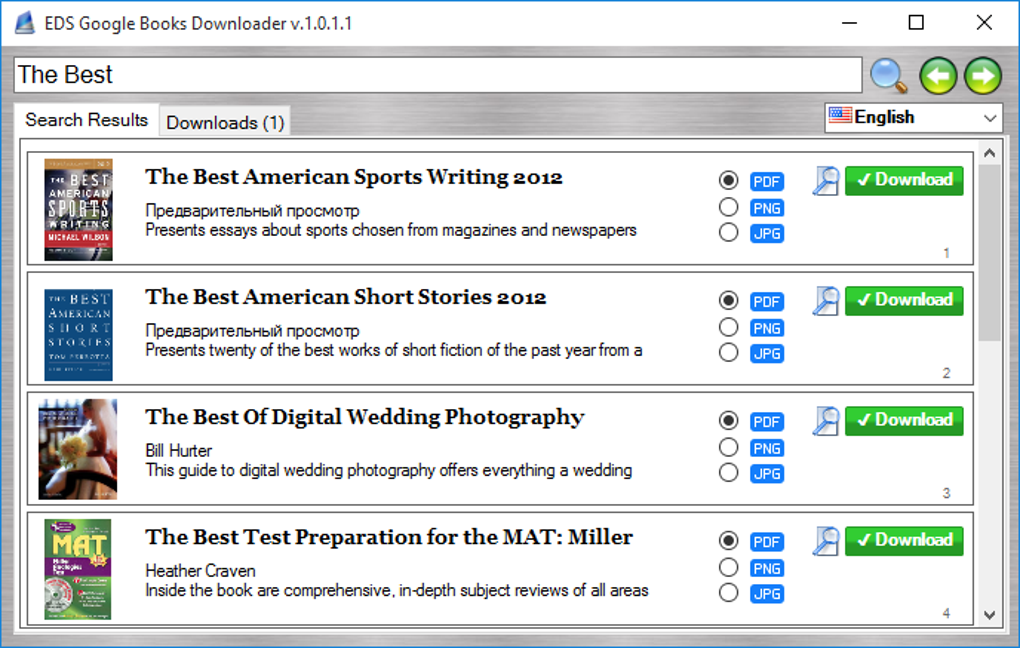Select PNG radio for Short Stories 2012

(x=729, y=327)
